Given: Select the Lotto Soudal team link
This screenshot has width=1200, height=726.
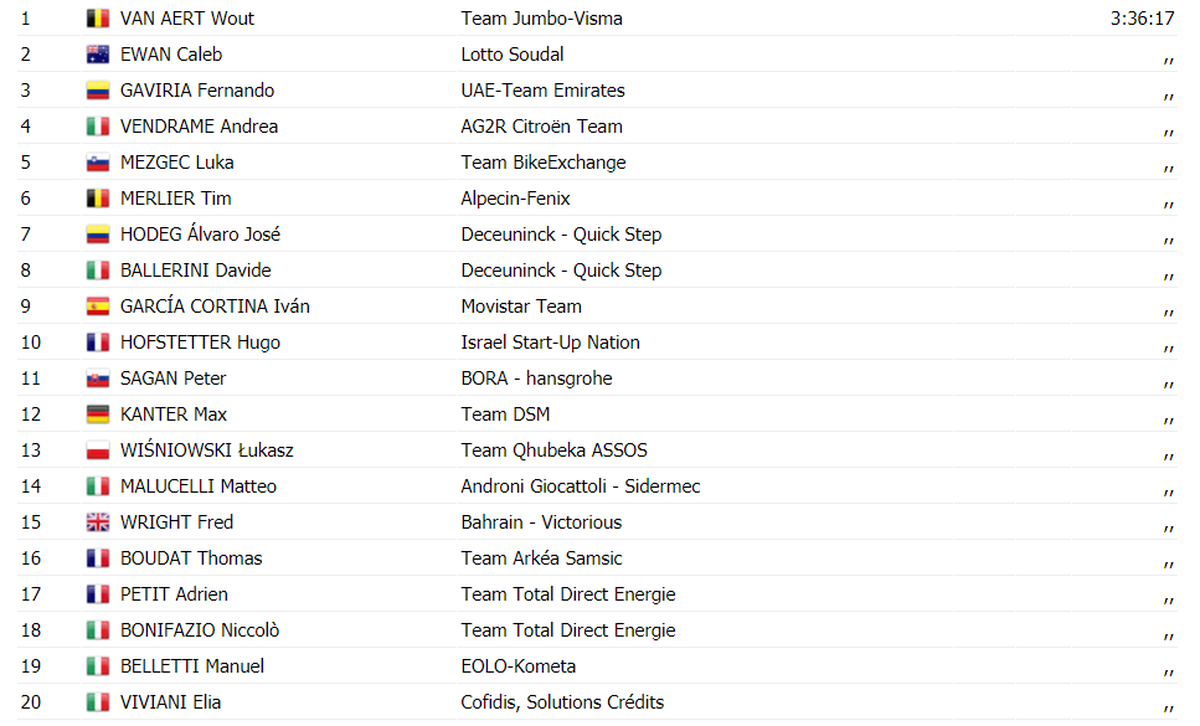Looking at the screenshot, I should 513,54.
